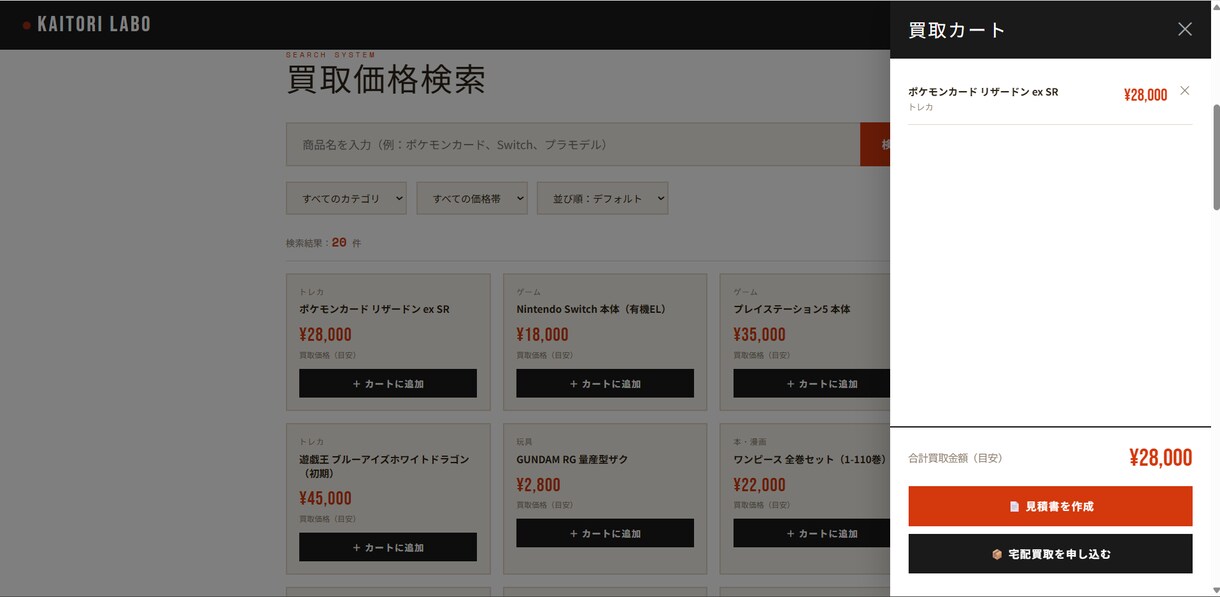Screen dimensions: 1220x597
Task: Click the ¥35,000 price on プレイステーション5
Action: coord(759,334)
